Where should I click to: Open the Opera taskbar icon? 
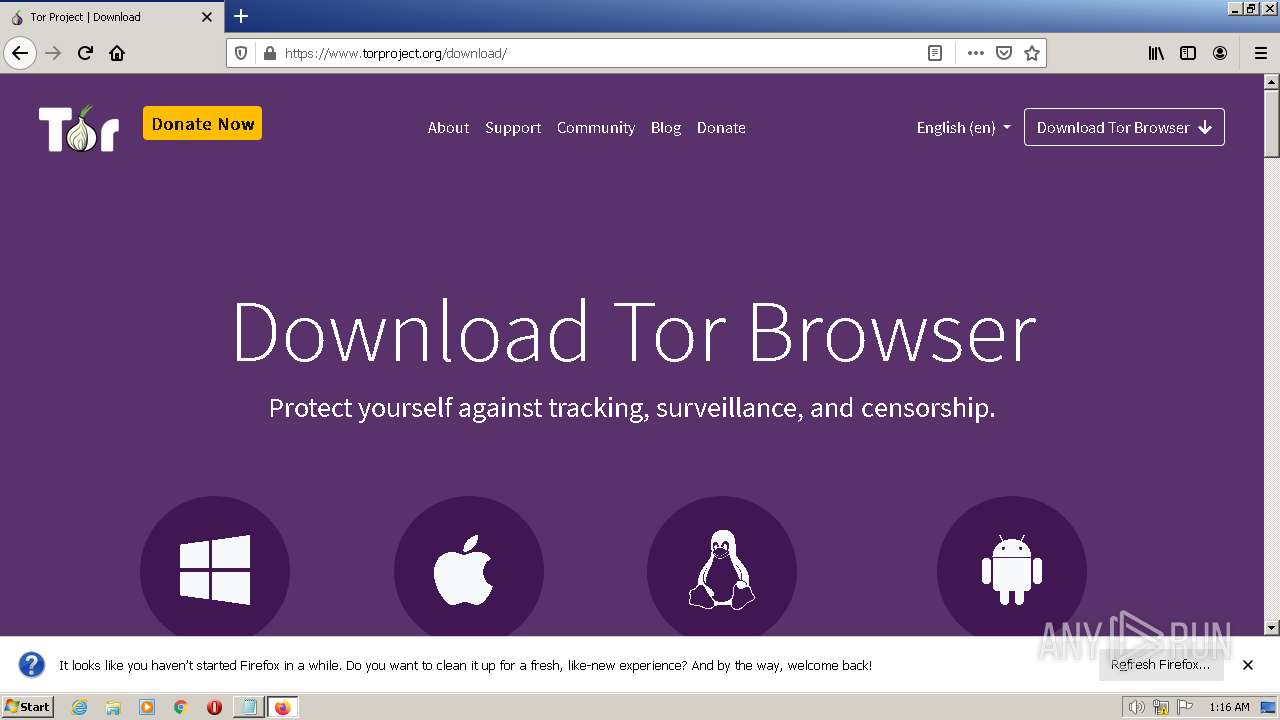pyautogui.click(x=214, y=707)
